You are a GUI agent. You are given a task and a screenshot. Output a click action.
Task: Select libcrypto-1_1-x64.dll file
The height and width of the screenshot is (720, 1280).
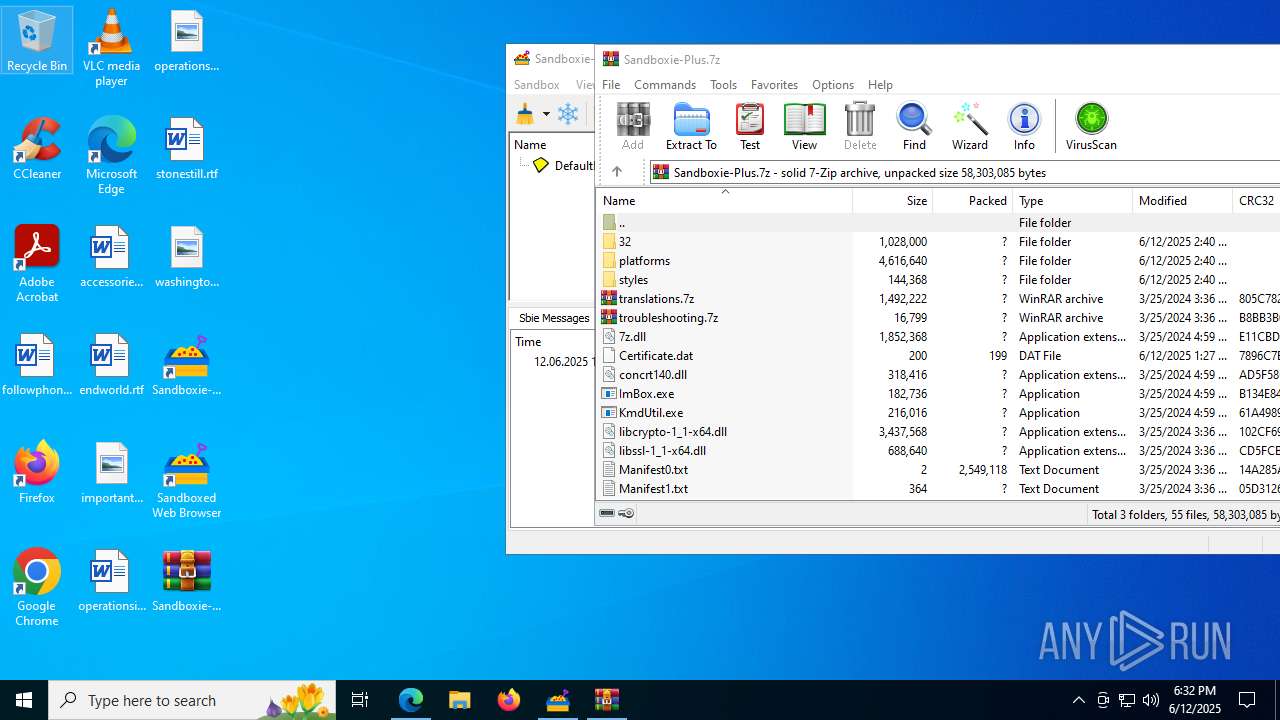coord(938,431)
